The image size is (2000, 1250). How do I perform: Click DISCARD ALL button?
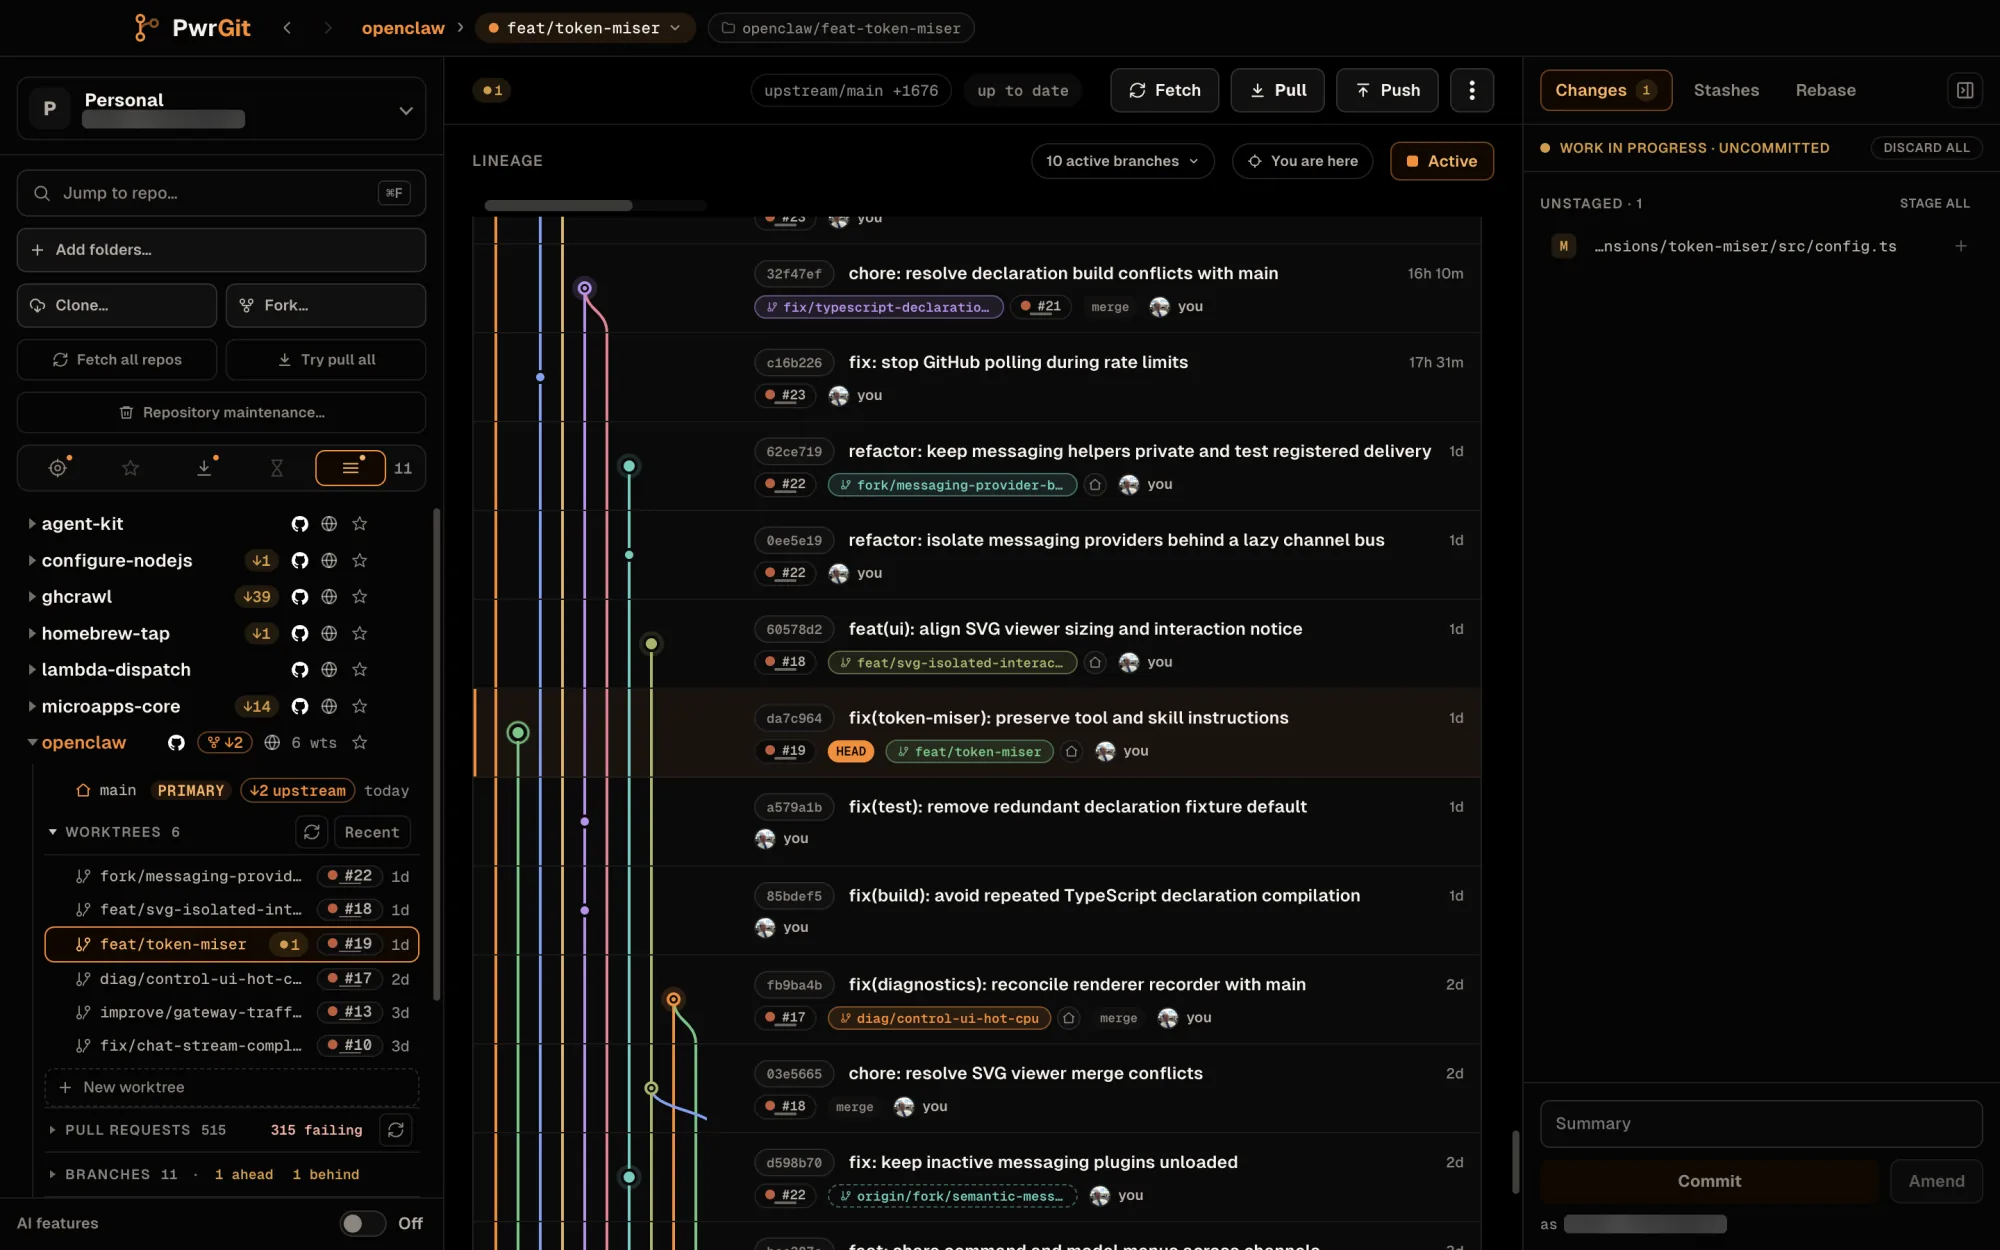(x=1926, y=148)
